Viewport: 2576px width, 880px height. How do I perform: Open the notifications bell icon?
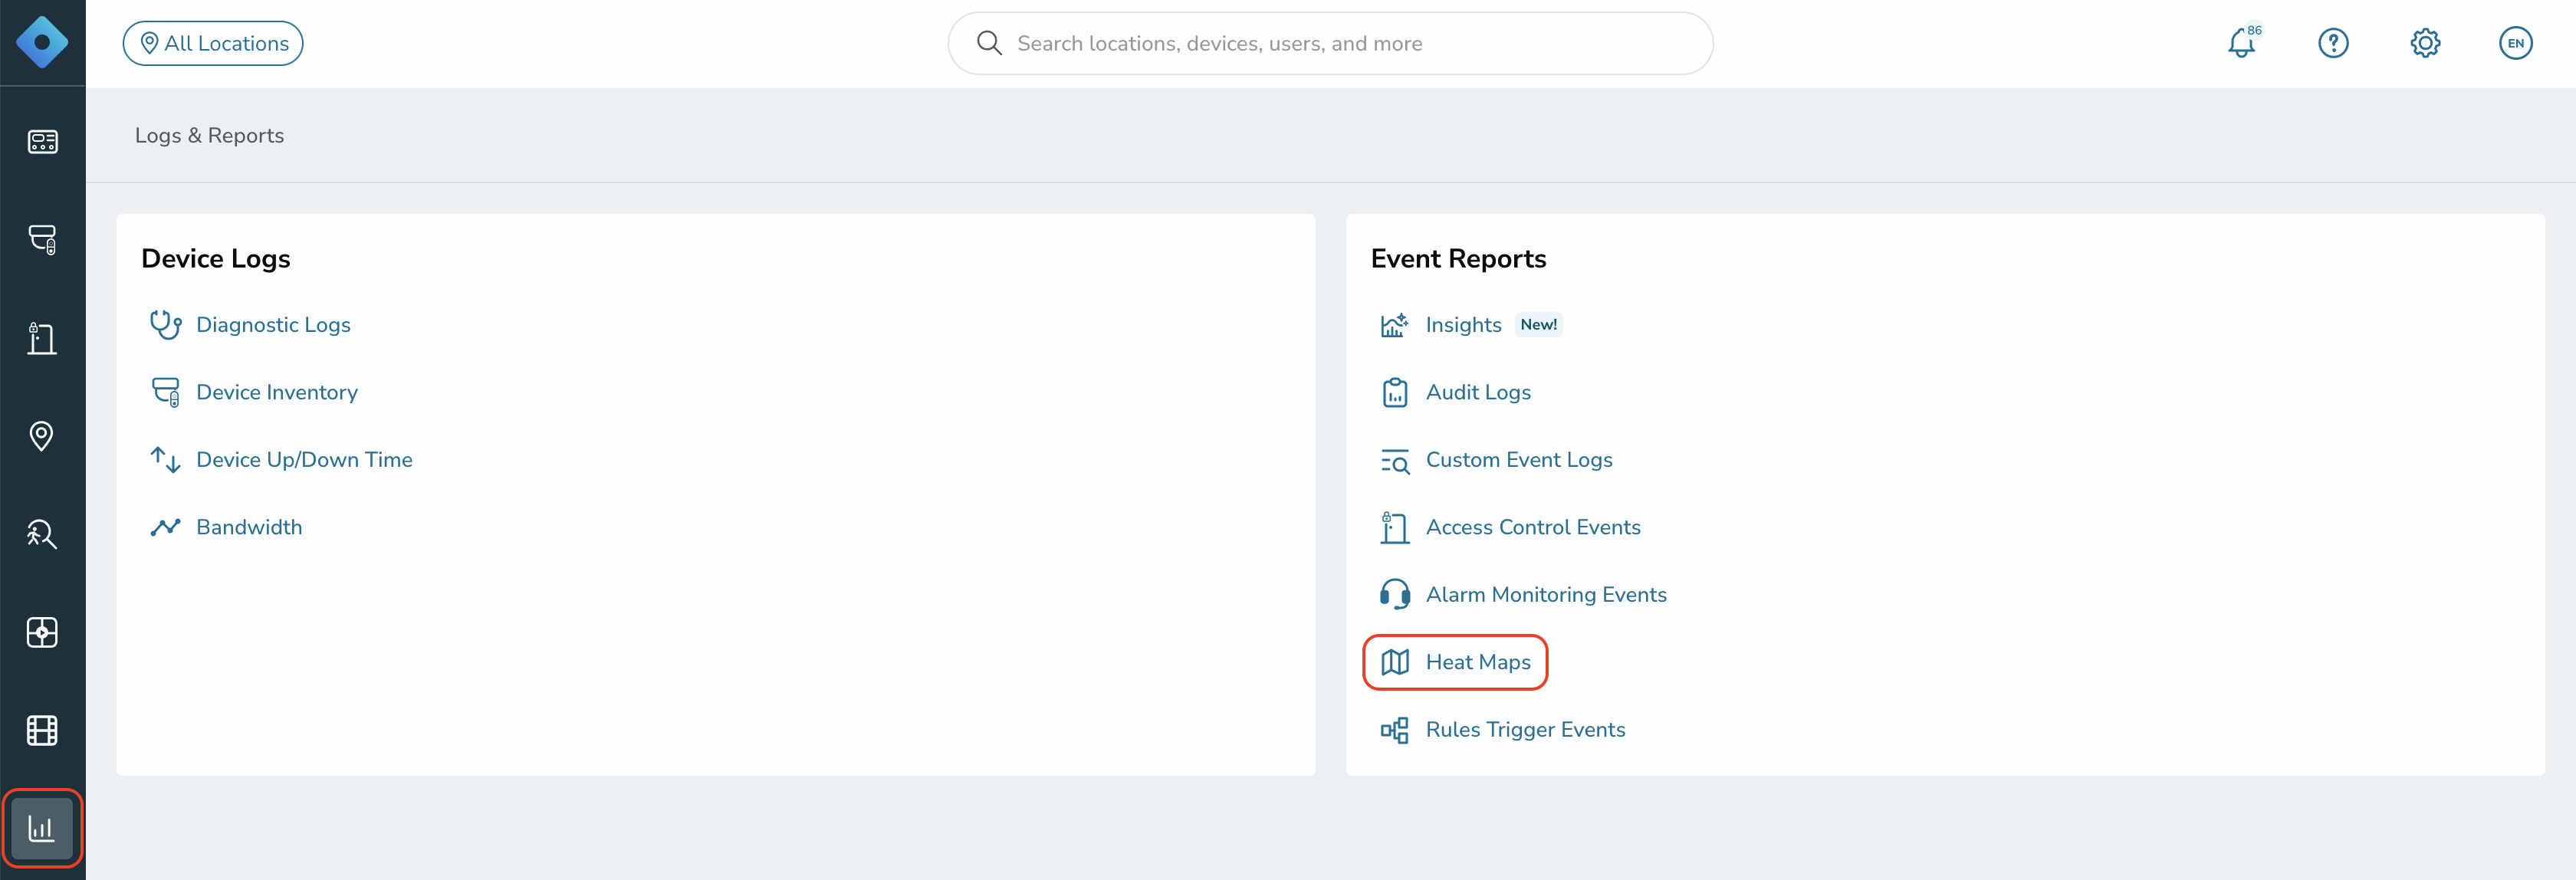tap(2241, 43)
